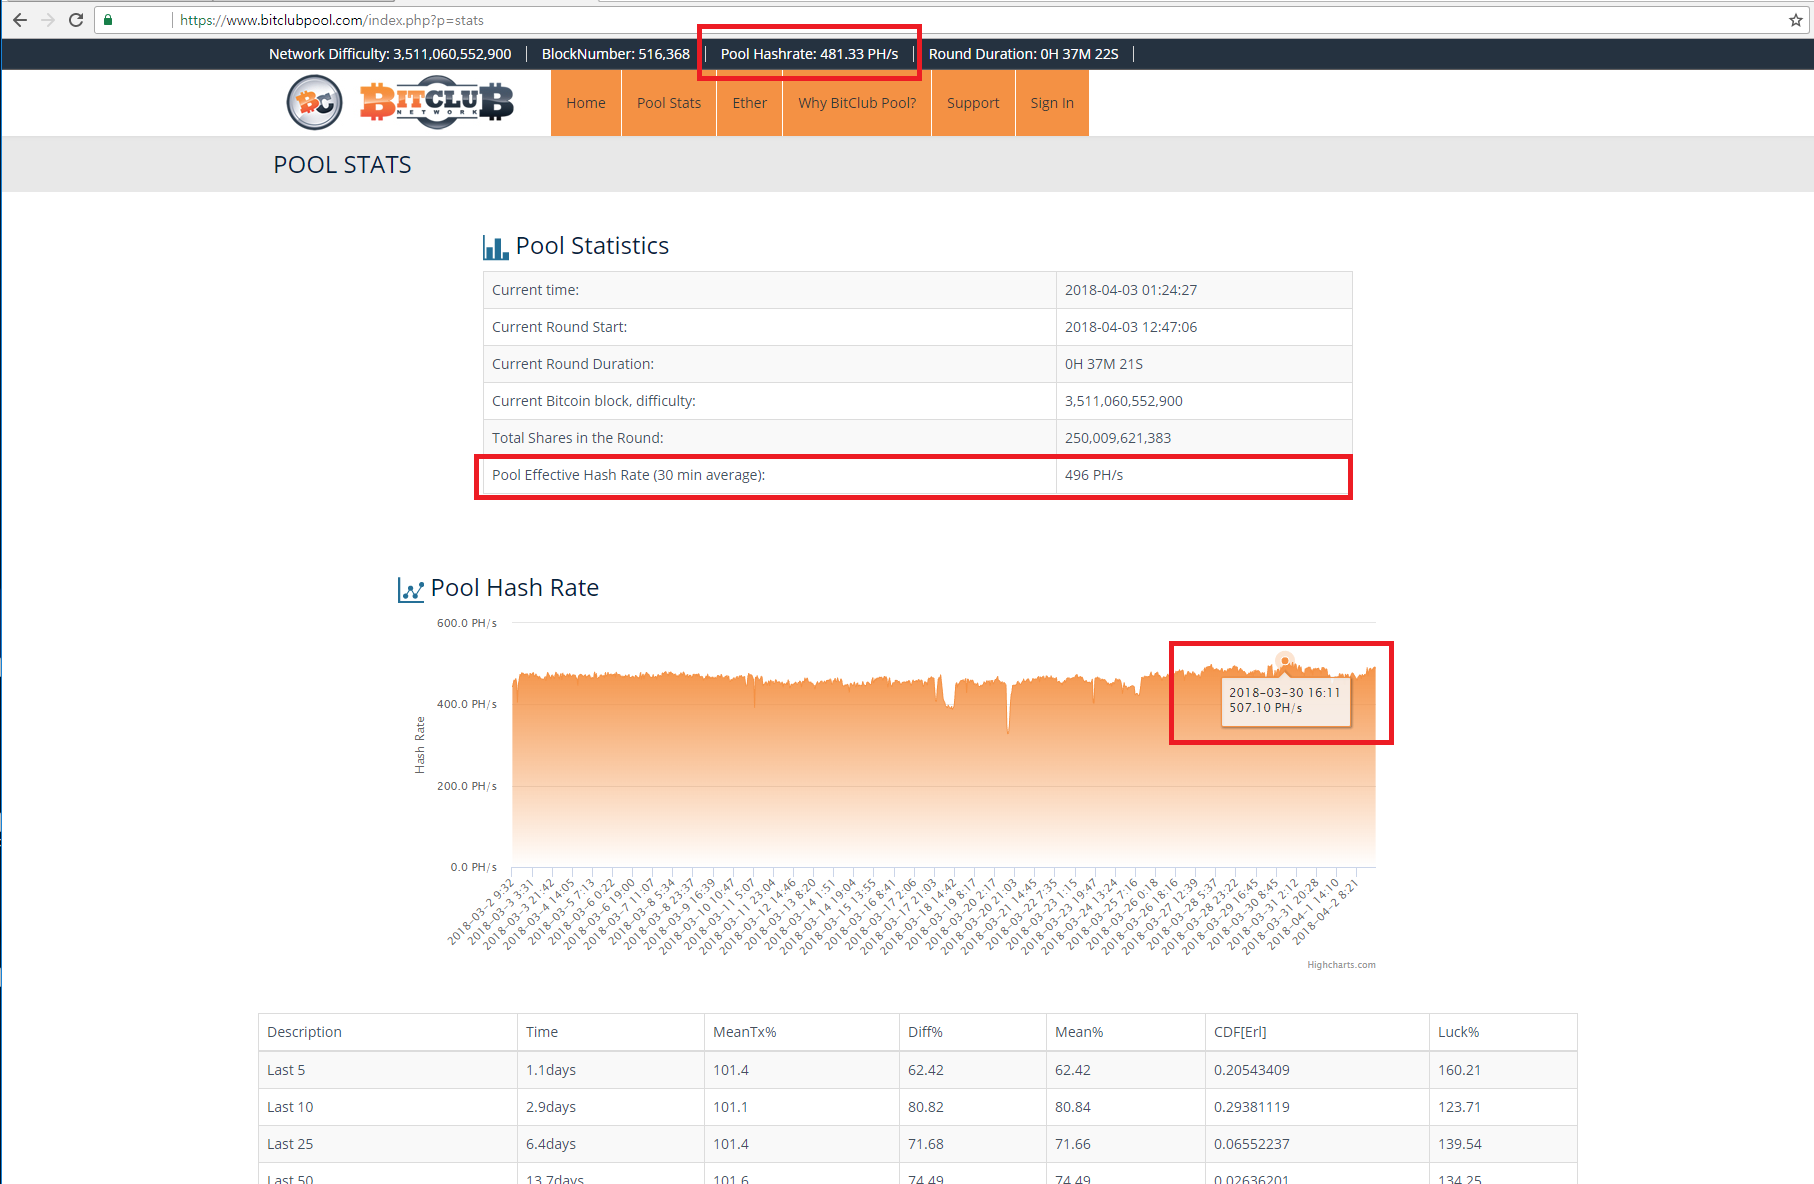Click the MeanTx% column header
Screen dimensions: 1814x1184
tap(744, 1032)
